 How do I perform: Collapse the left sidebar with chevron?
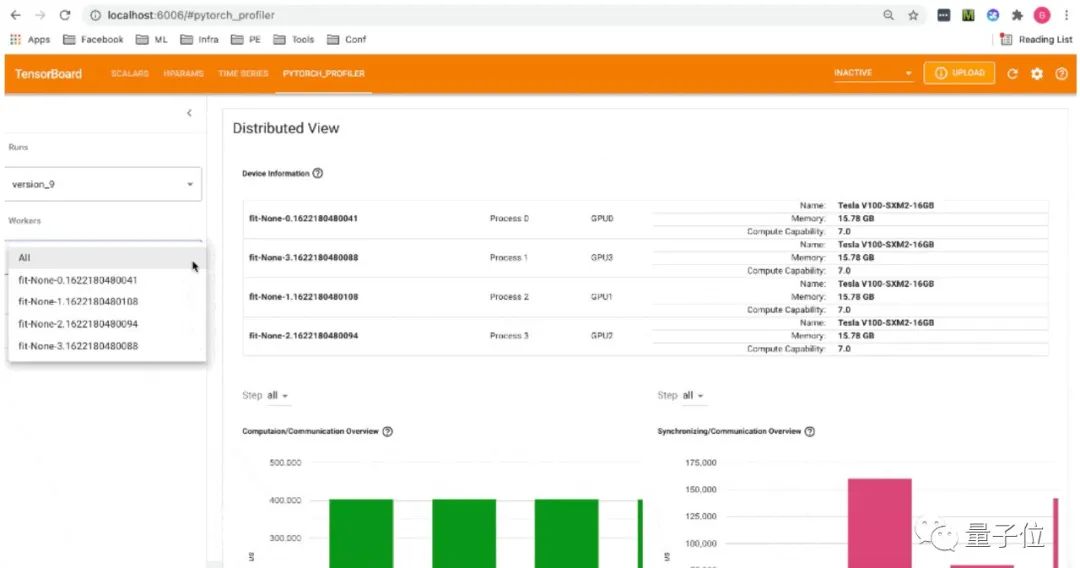[189, 113]
